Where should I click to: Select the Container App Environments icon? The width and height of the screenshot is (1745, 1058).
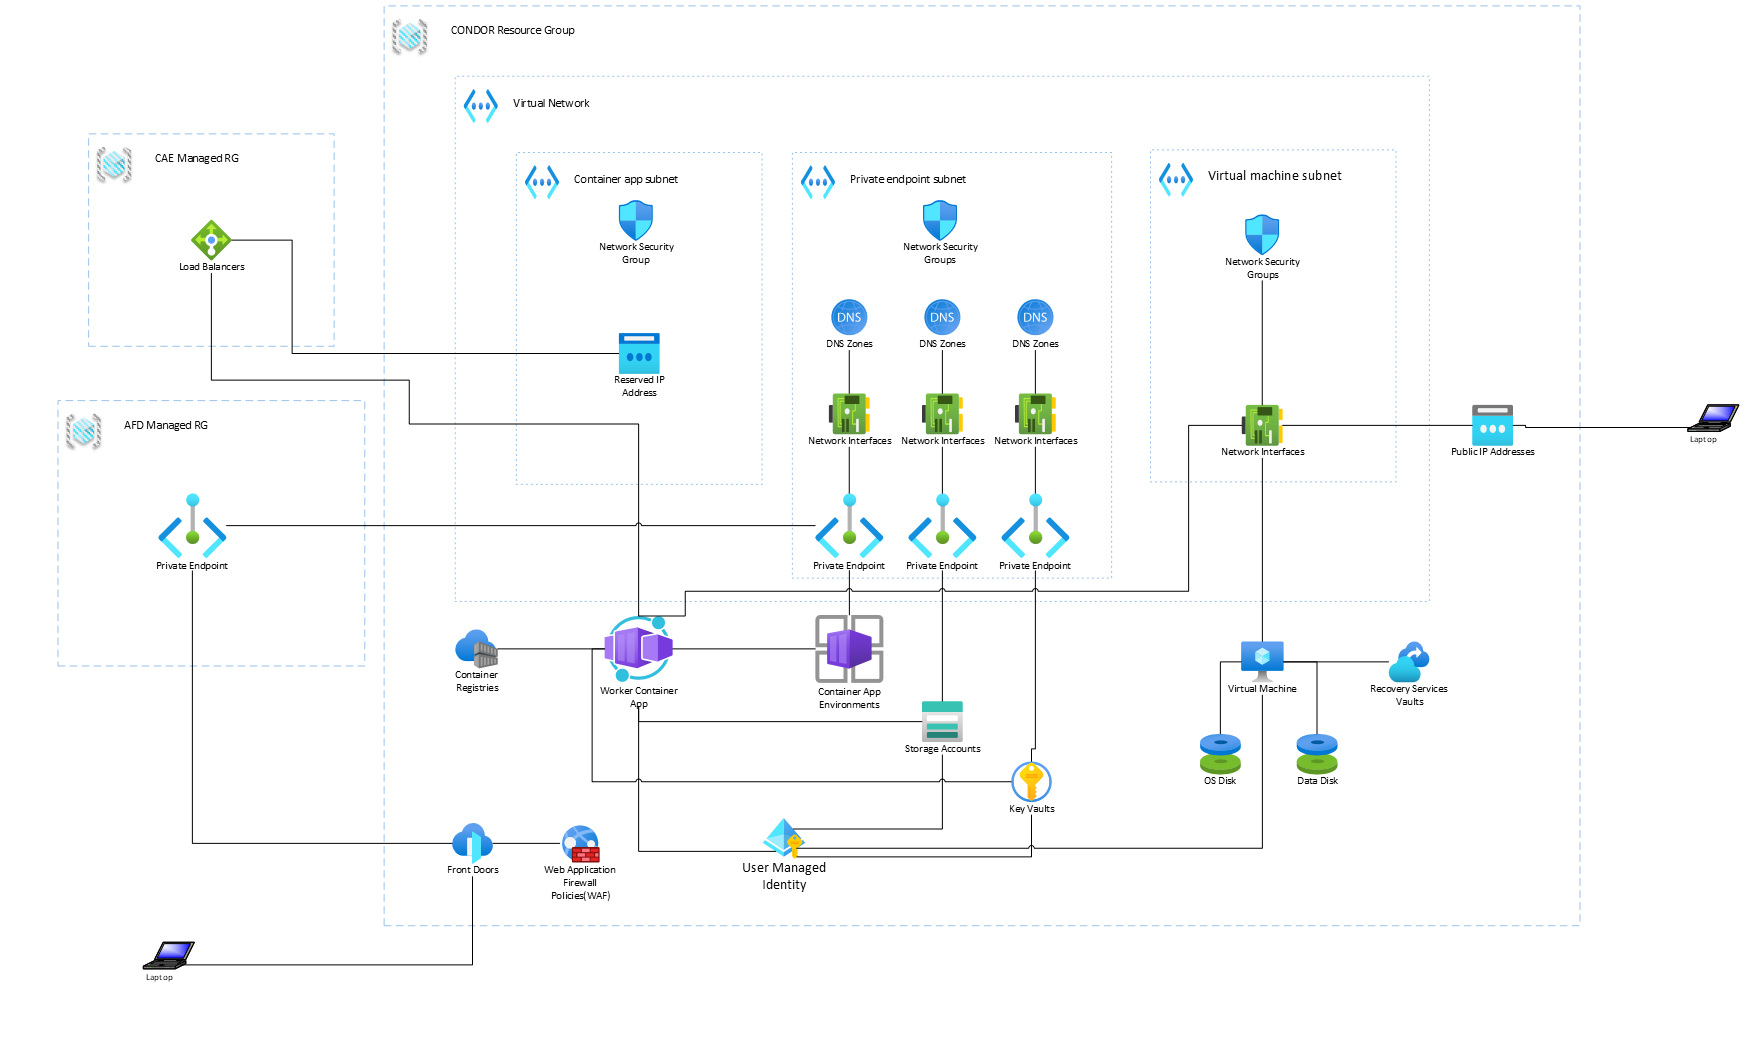(849, 649)
